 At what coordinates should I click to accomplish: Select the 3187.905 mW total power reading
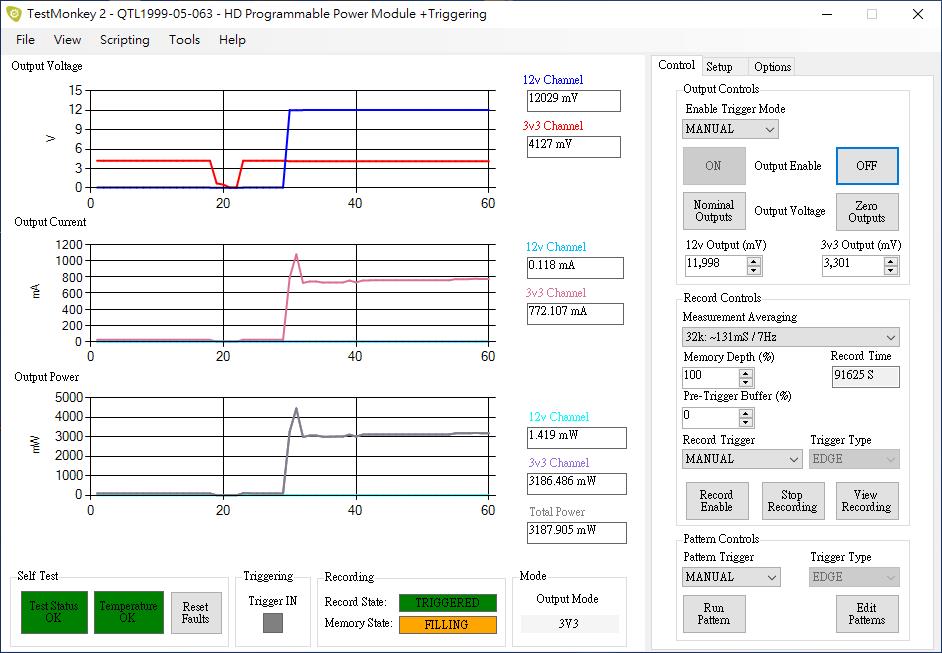pos(577,533)
